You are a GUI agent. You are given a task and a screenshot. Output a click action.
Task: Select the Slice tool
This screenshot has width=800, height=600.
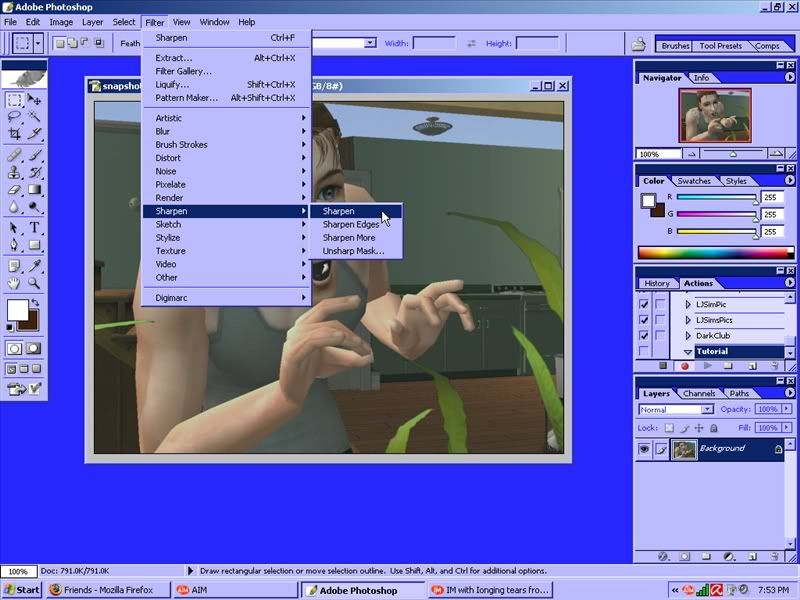pyautogui.click(x=34, y=134)
